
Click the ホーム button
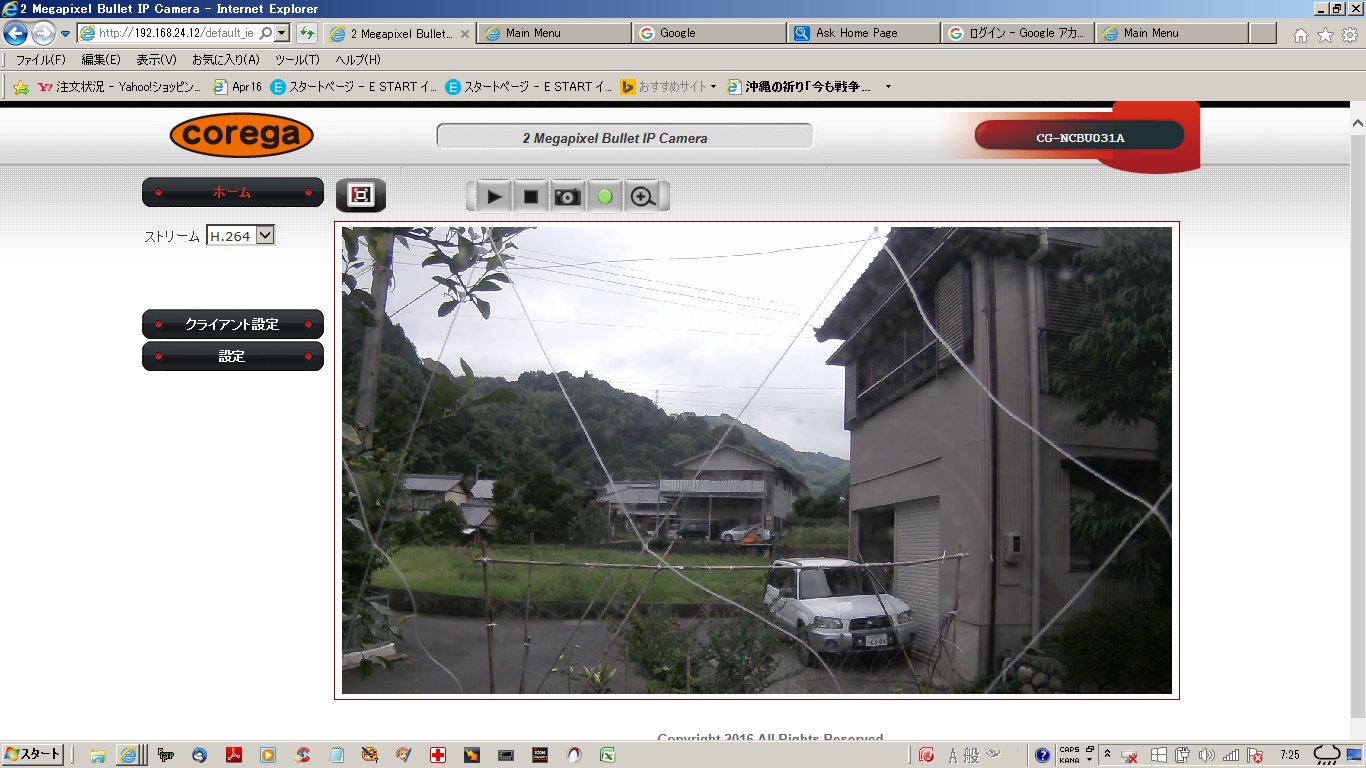click(232, 192)
